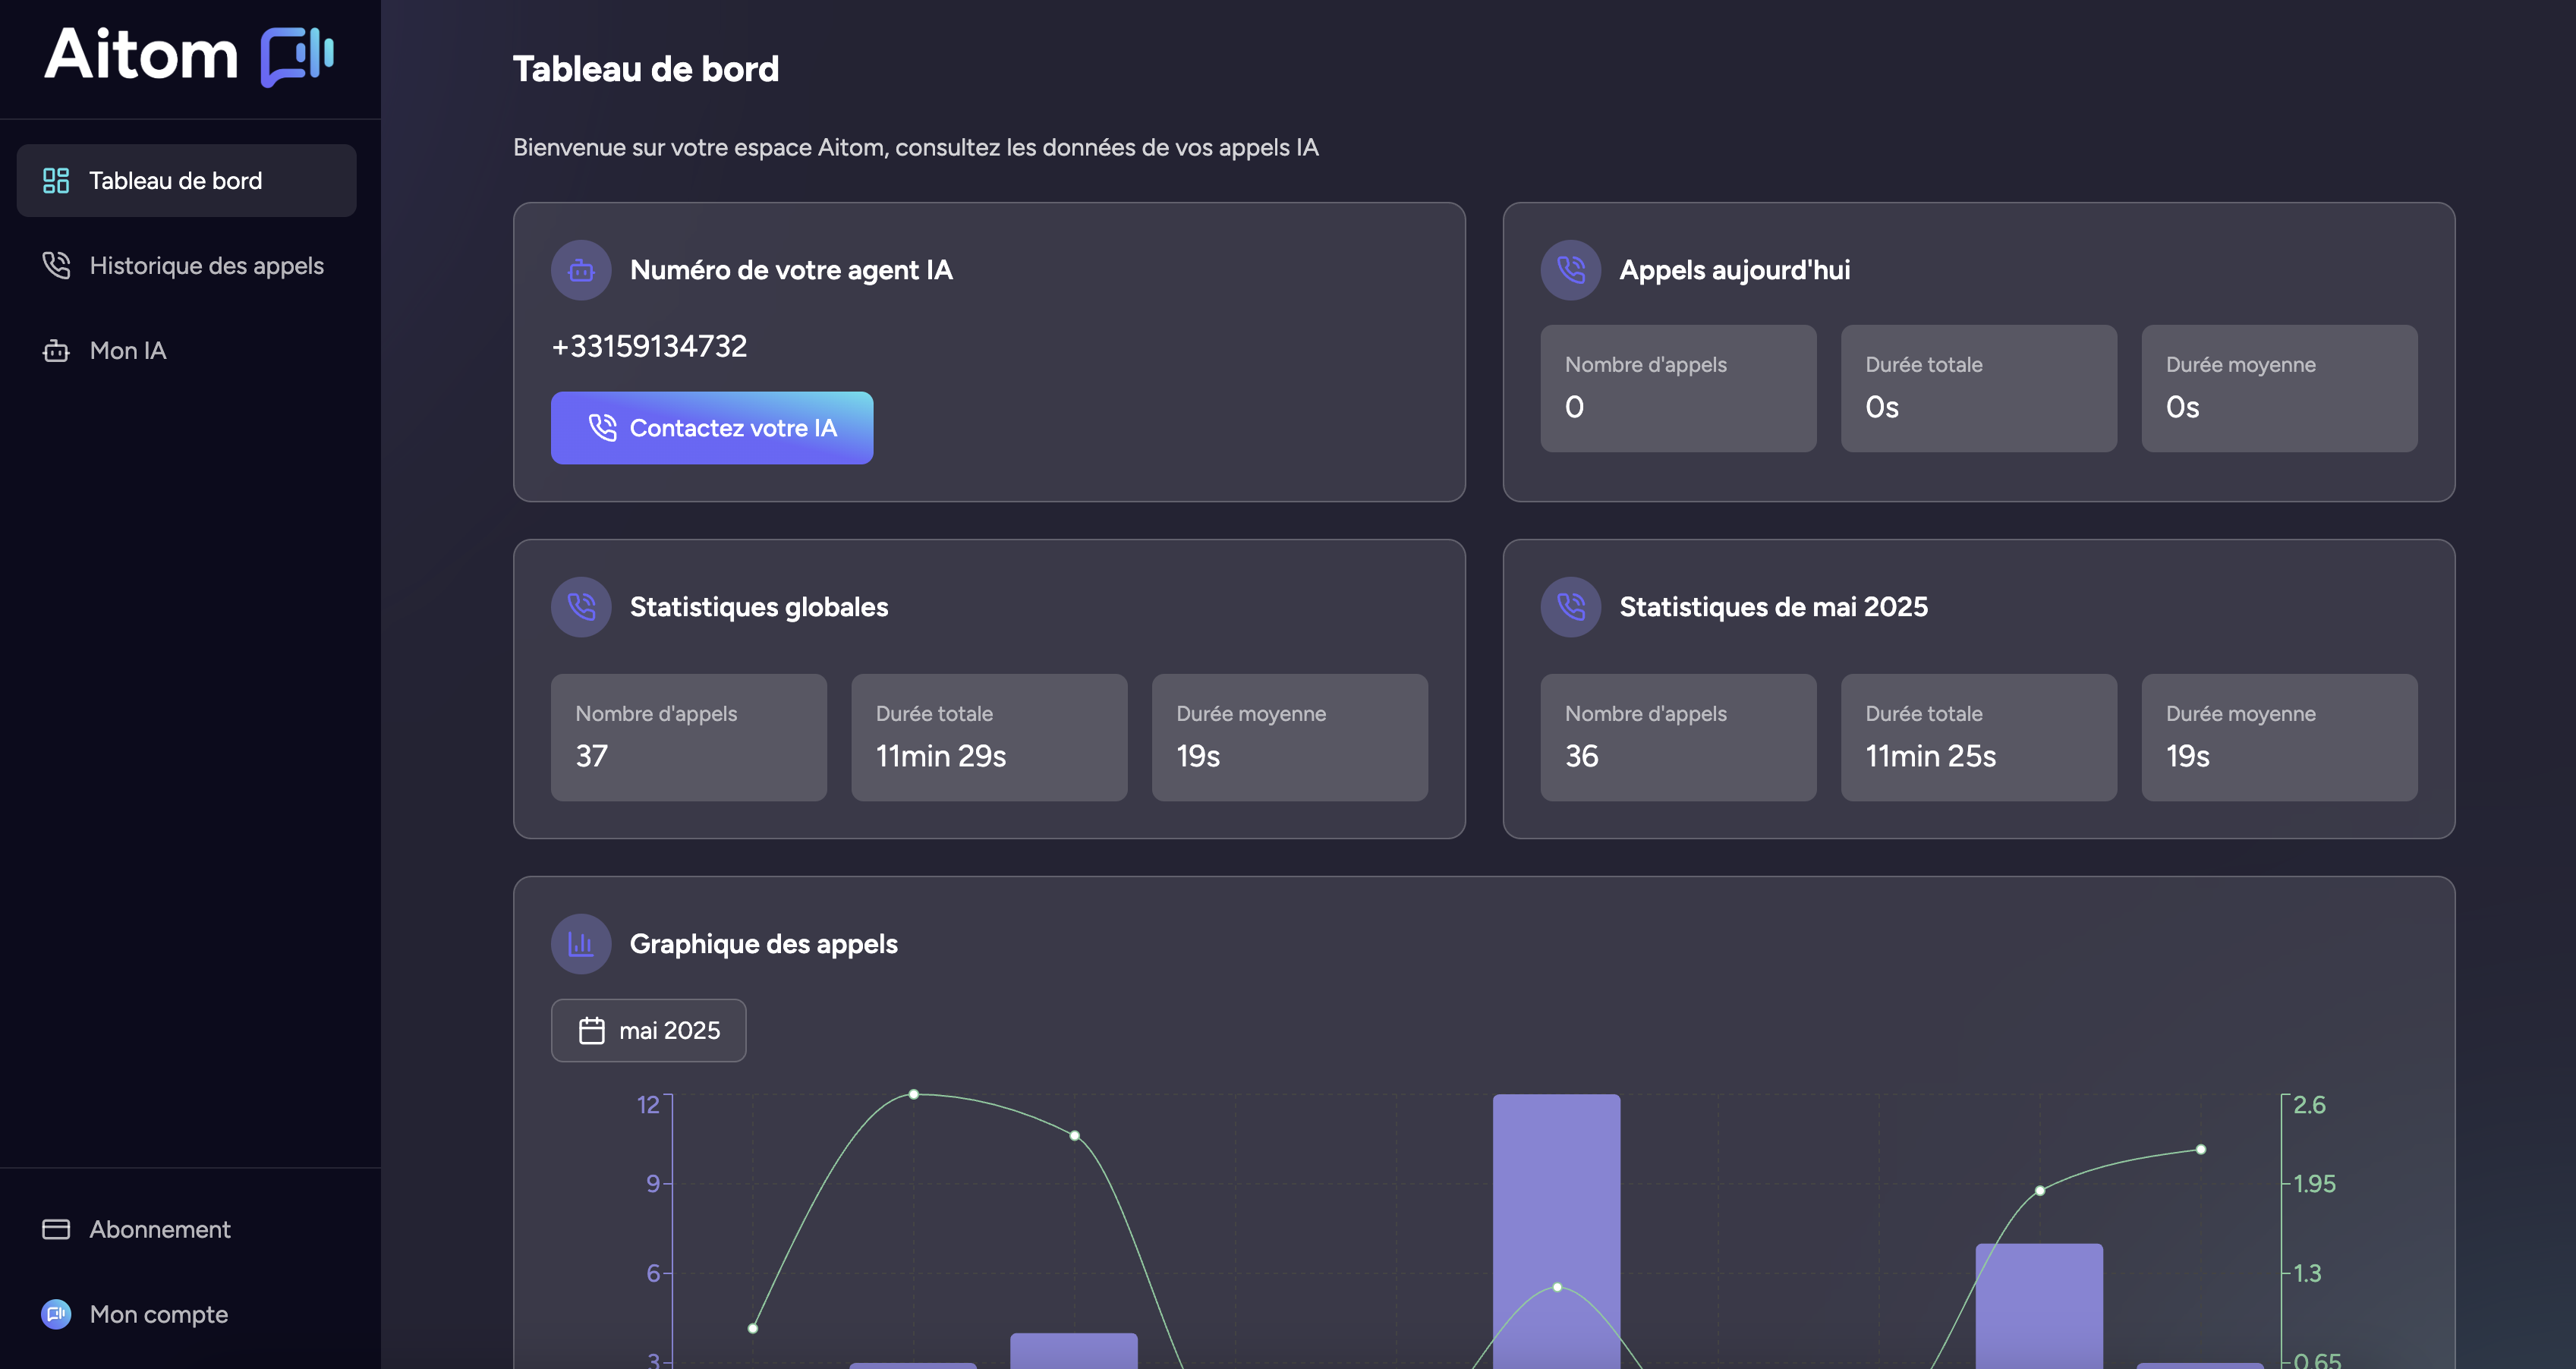Viewport: 2576px width, 1369px height.
Task: Click the tallest bar in calls chart
Action: [x=1557, y=1231]
